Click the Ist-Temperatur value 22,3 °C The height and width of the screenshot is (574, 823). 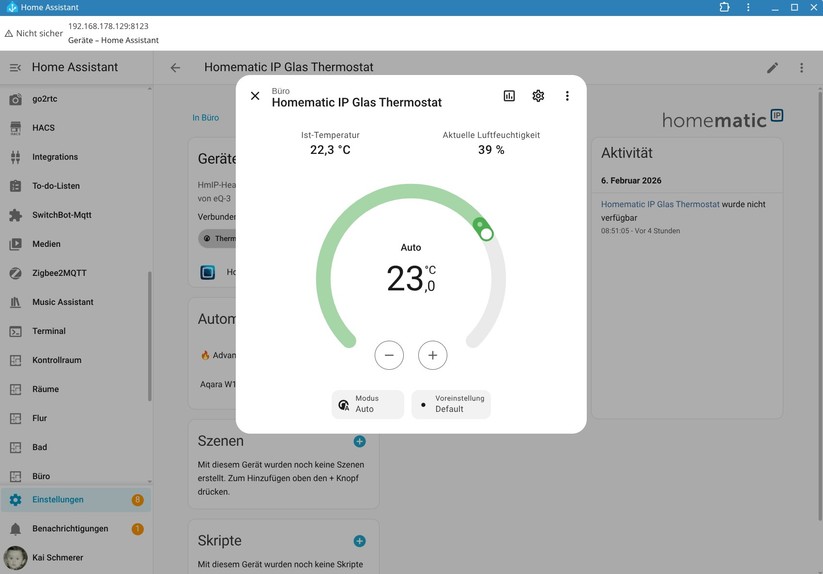point(330,150)
